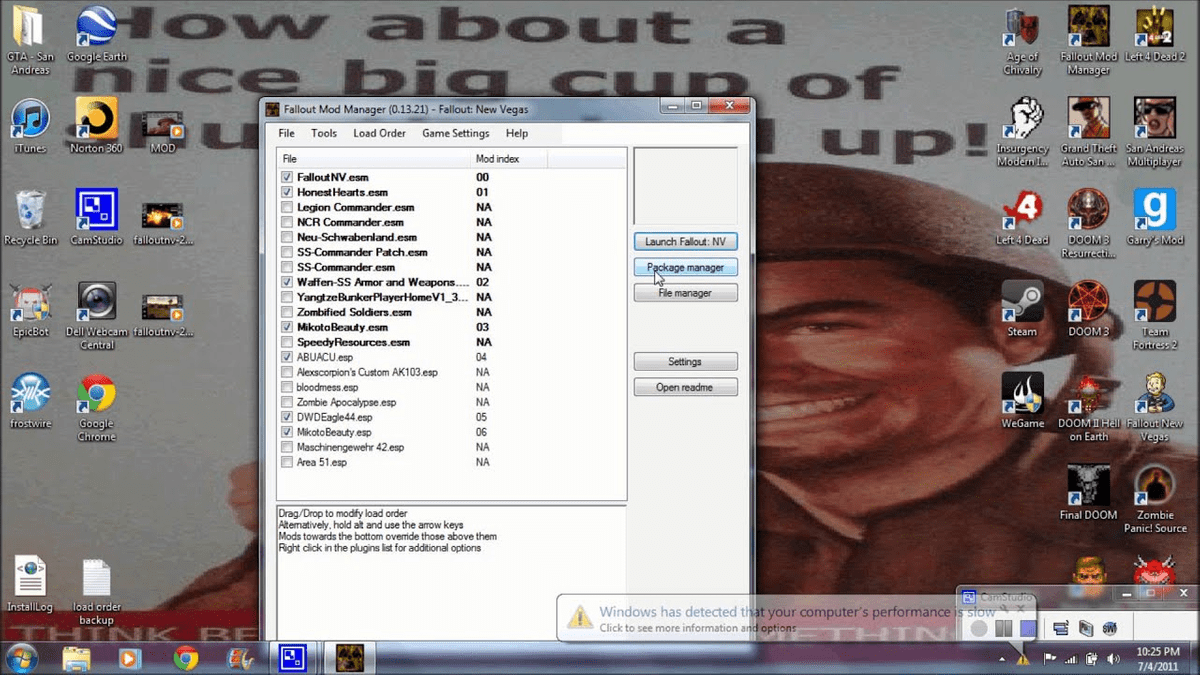The width and height of the screenshot is (1200, 675).
Task: Click the Windows Start button
Action: pyautogui.click(x=22, y=658)
